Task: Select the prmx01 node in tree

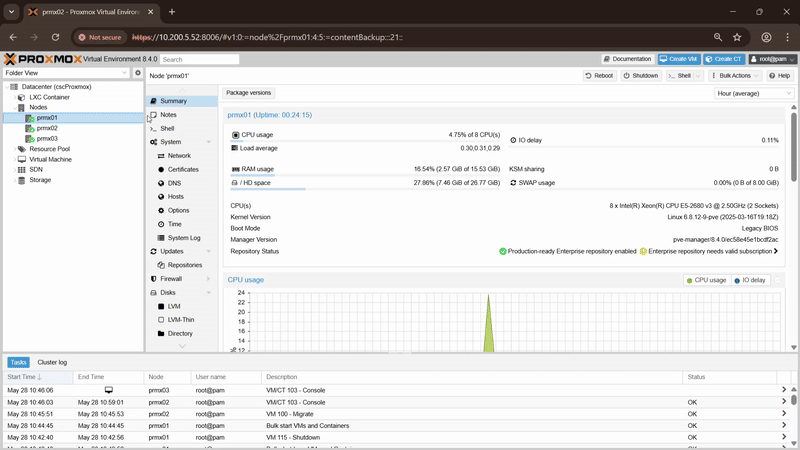Action: click(73, 118)
